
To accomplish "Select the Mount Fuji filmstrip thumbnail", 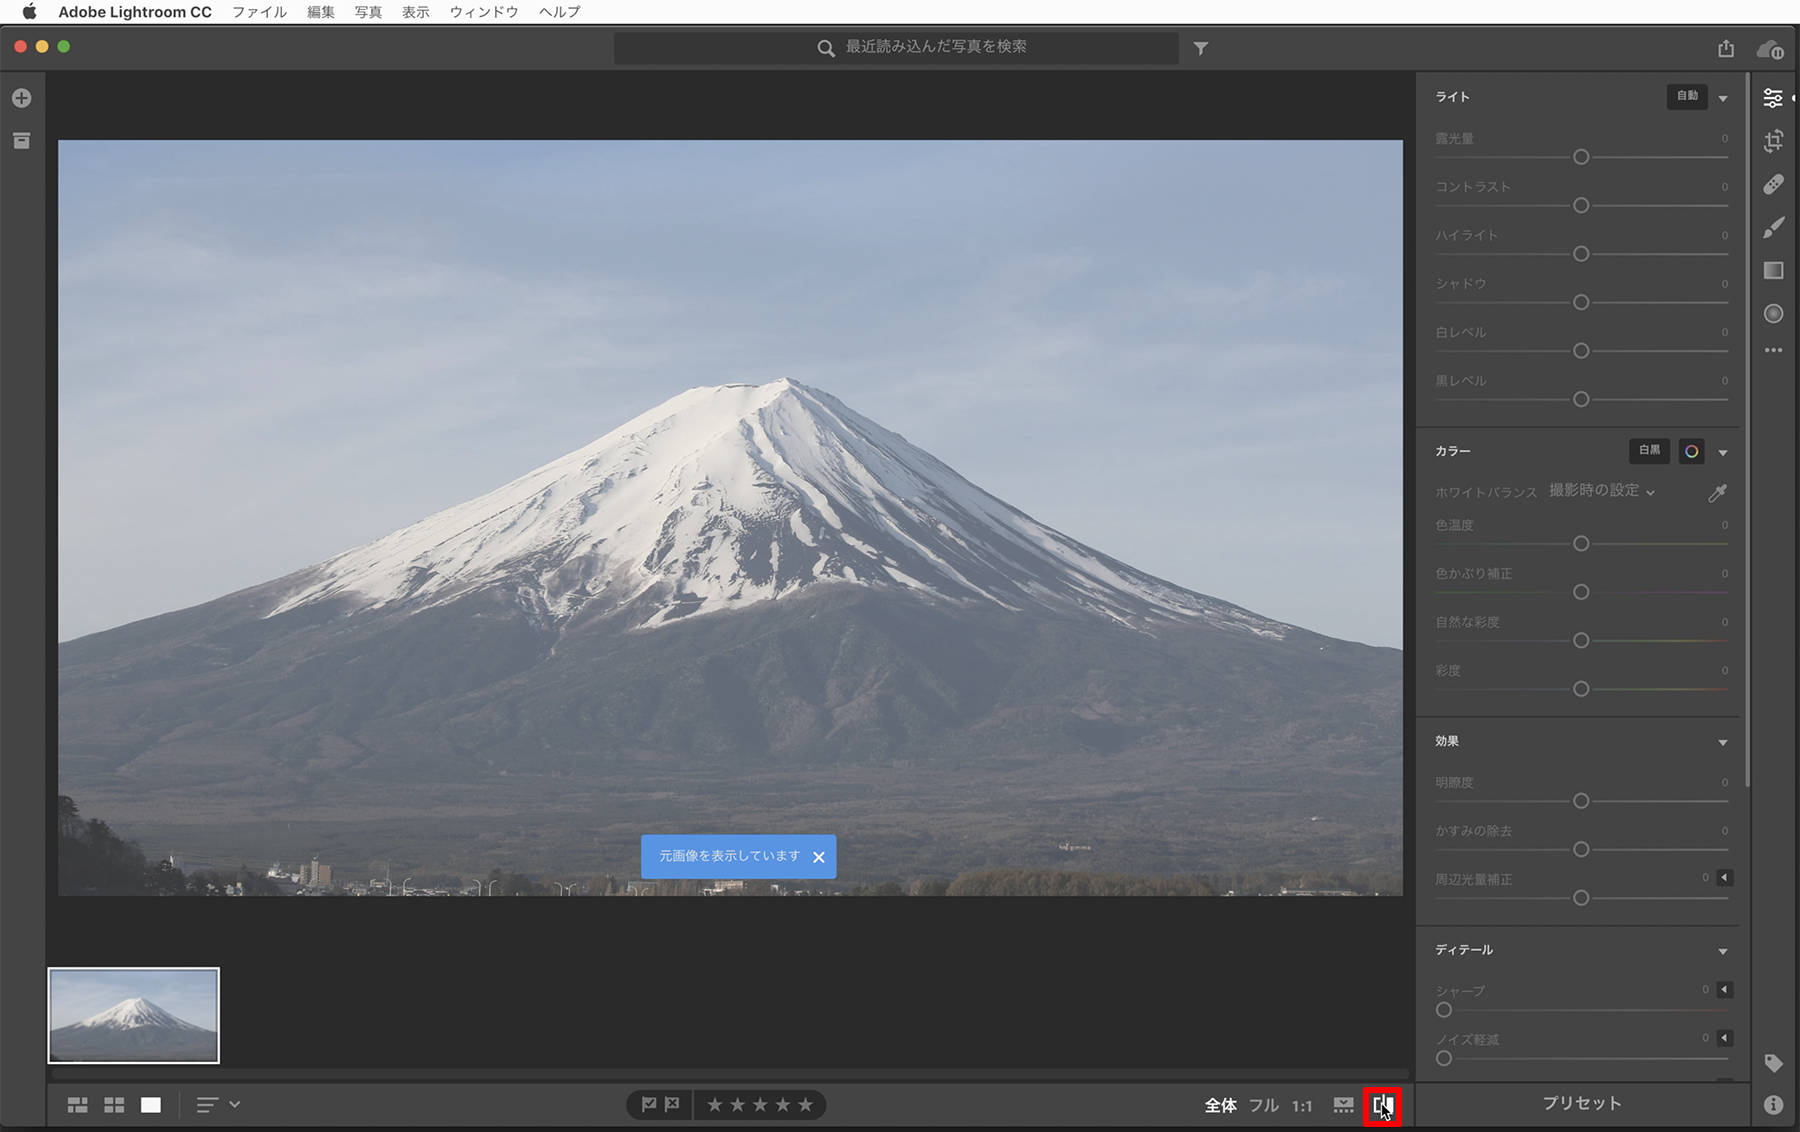I will point(134,1015).
